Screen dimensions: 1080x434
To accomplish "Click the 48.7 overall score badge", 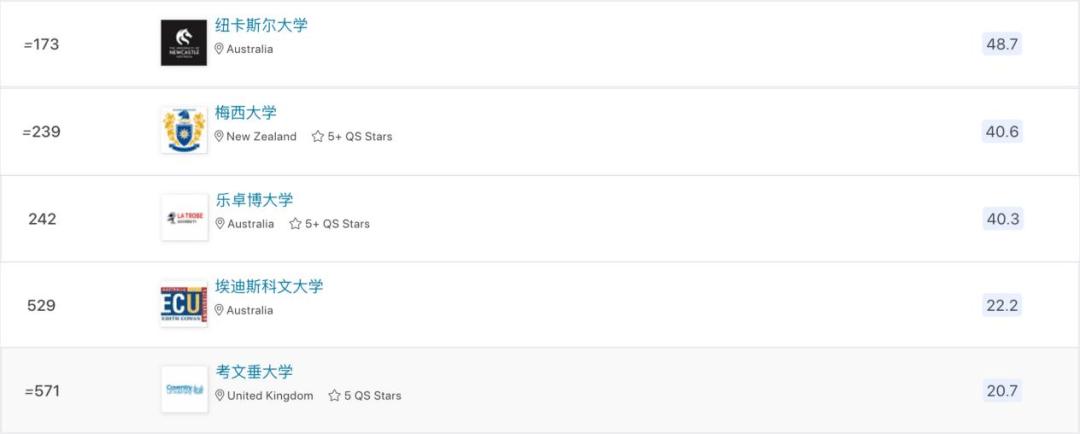I will [x=1002, y=45].
